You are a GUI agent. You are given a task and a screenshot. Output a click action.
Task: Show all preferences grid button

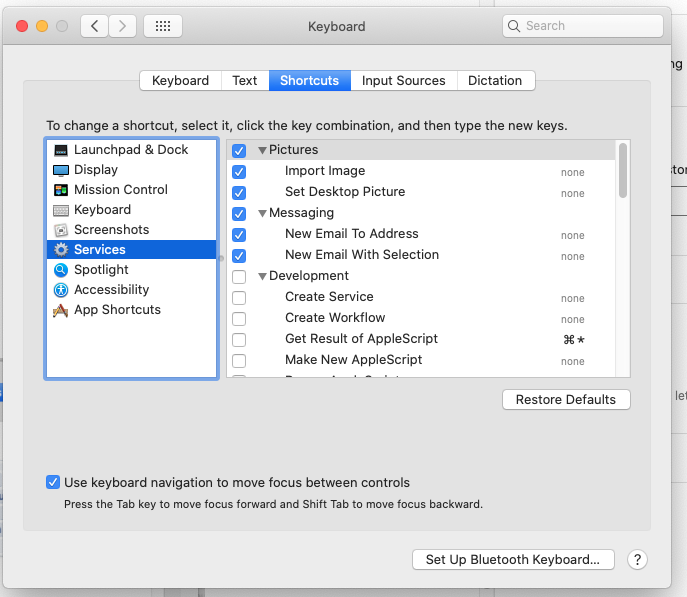pos(163,26)
